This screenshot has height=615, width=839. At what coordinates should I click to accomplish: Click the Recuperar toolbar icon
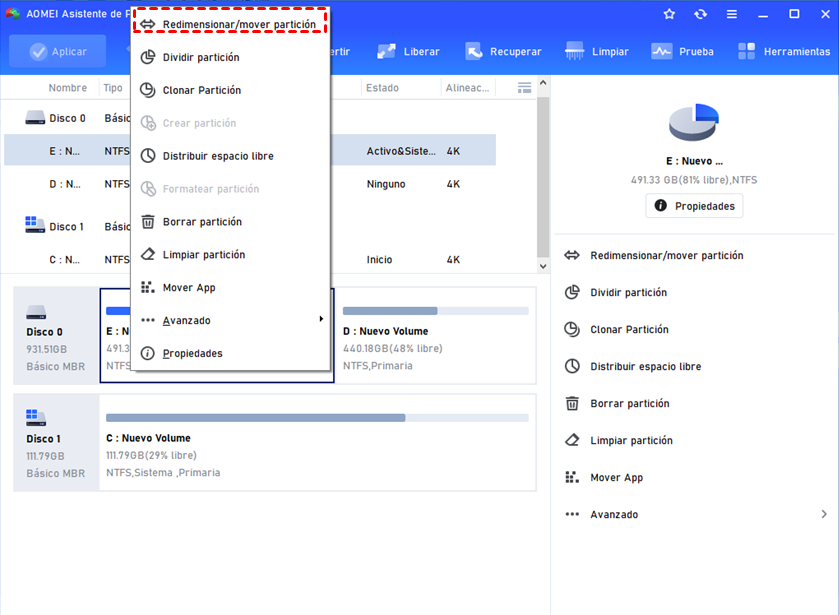(x=474, y=51)
